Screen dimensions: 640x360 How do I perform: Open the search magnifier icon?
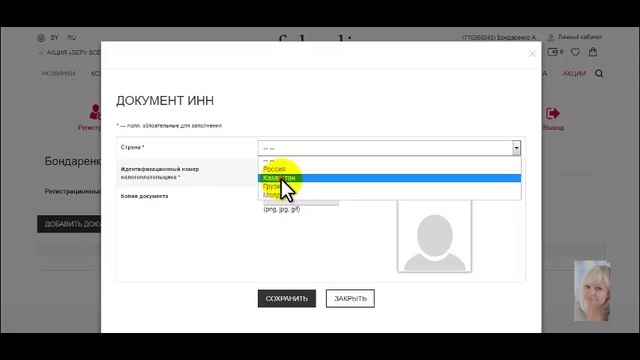599,73
